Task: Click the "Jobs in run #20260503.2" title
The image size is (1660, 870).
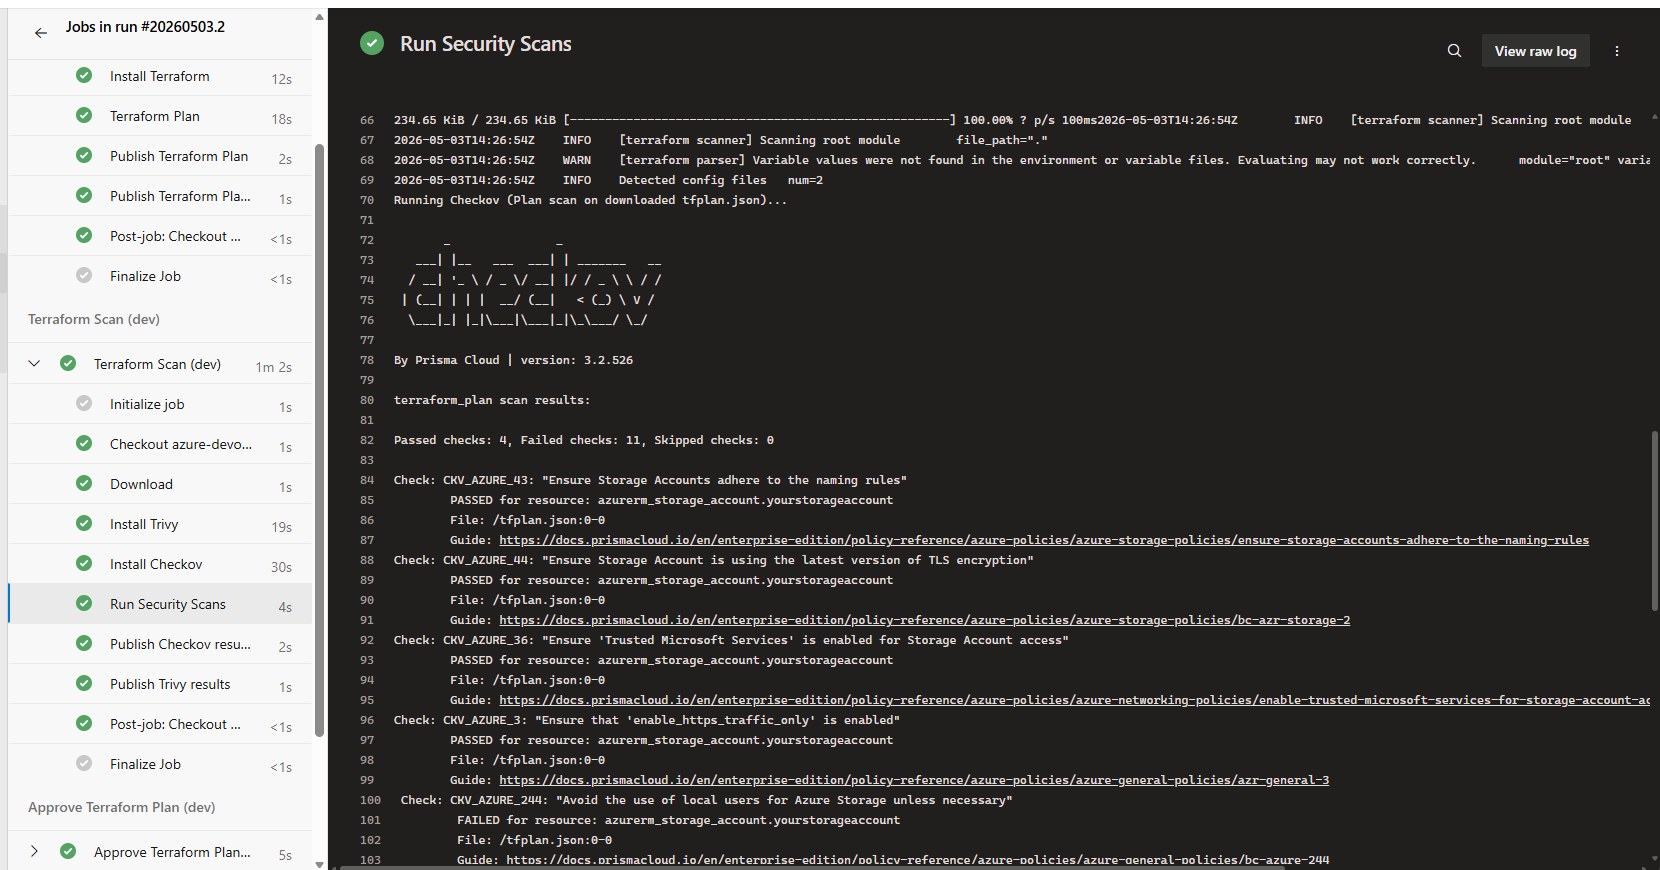Action: [x=145, y=27]
